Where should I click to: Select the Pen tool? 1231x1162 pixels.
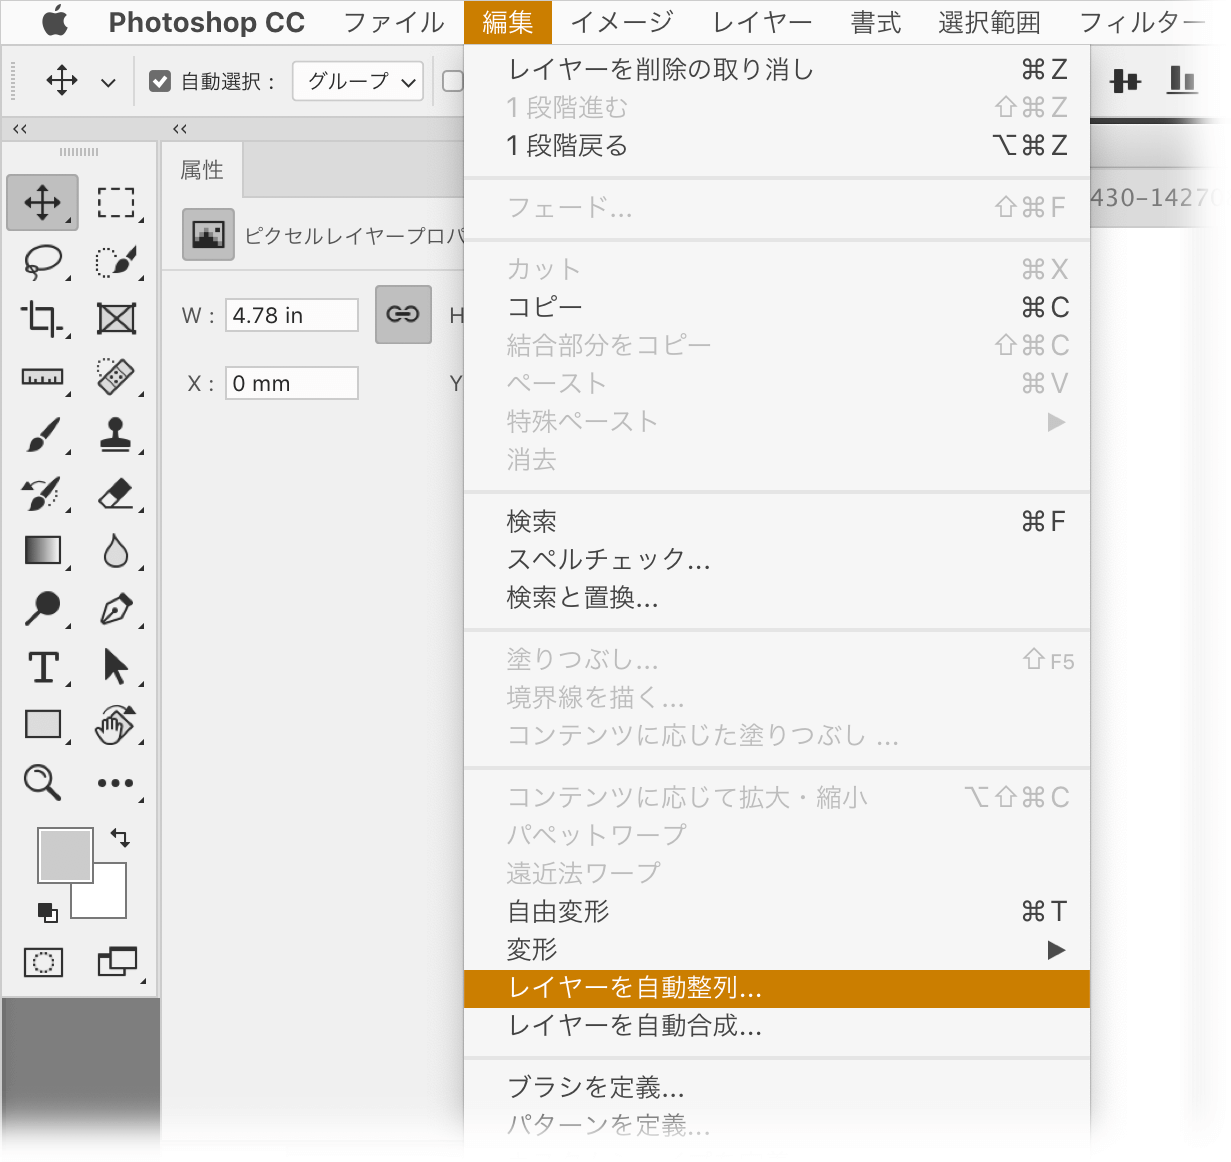pos(116,608)
